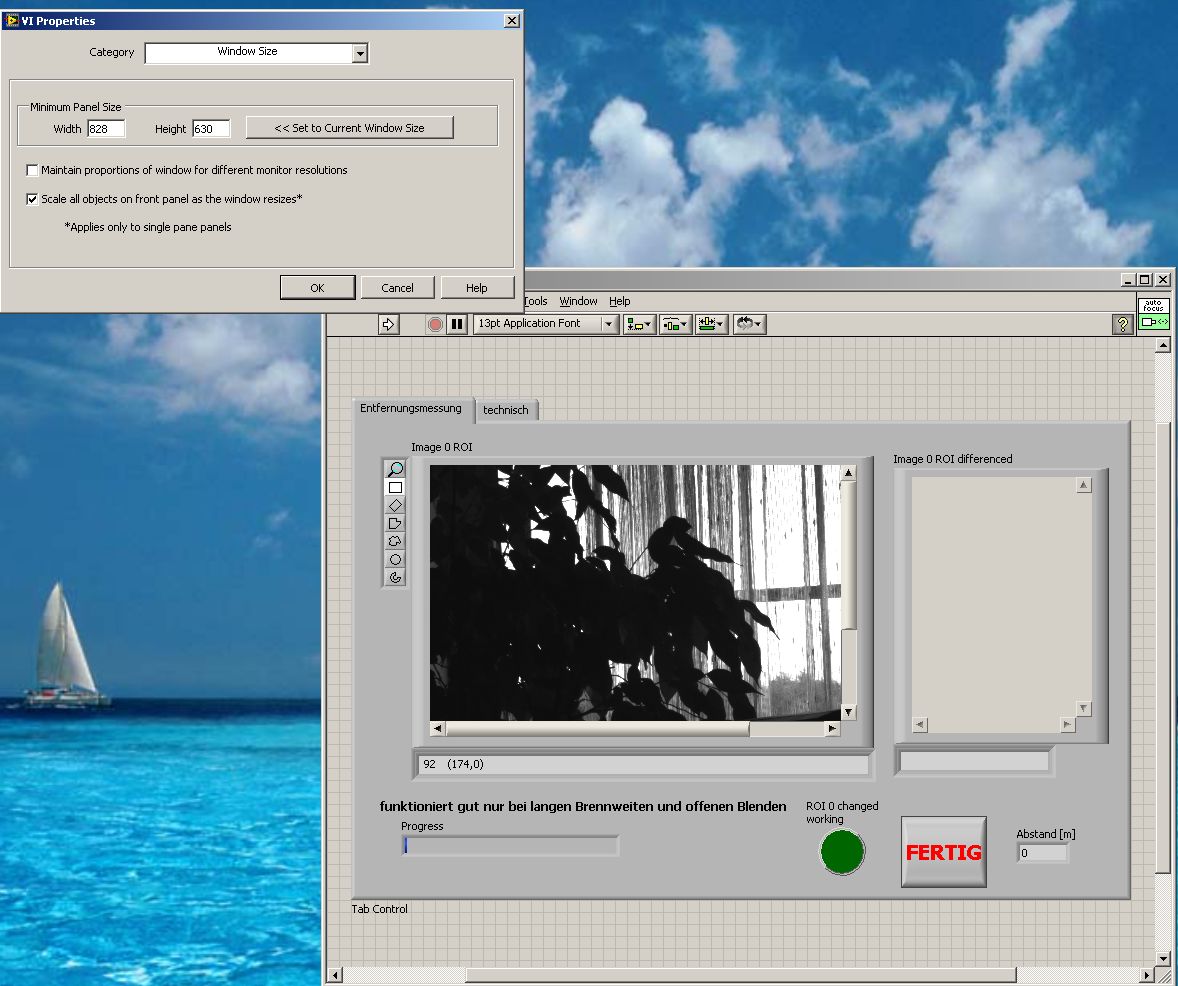Click the Abort Execution red button
Screen dimensions: 1178x986
point(435,324)
